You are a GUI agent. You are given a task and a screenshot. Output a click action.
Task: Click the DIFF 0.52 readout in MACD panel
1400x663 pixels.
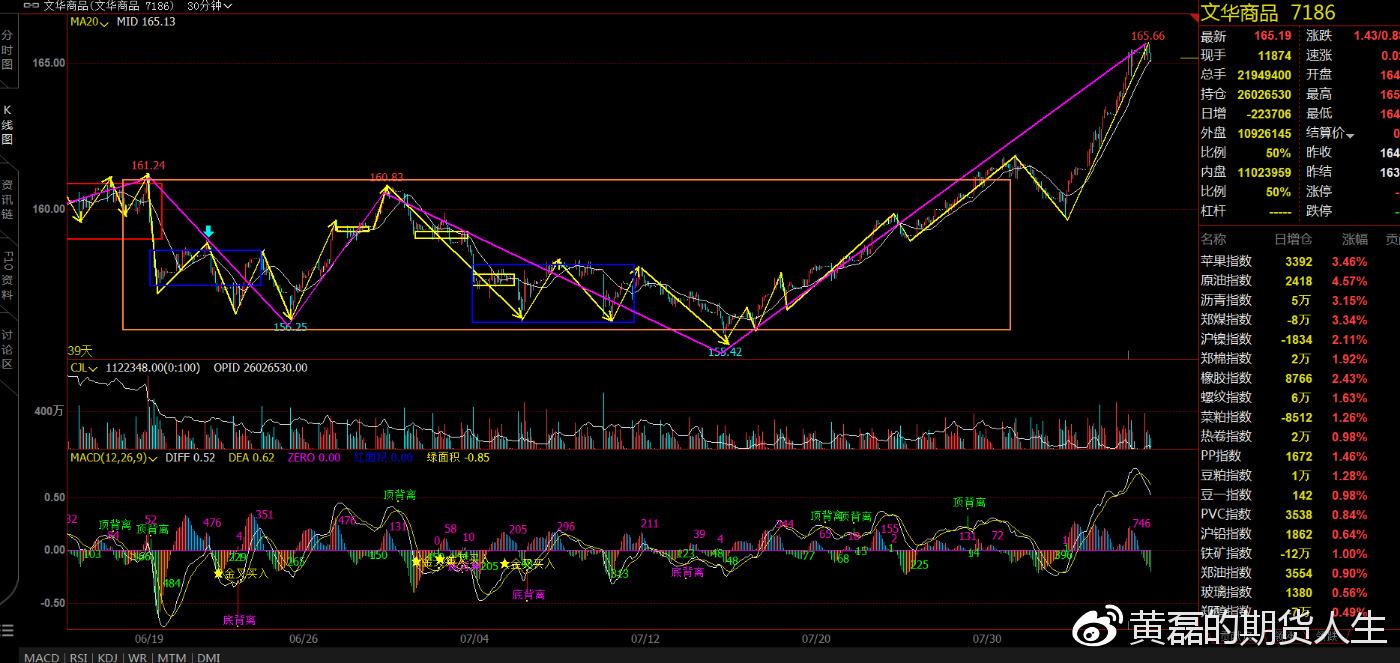(190, 457)
